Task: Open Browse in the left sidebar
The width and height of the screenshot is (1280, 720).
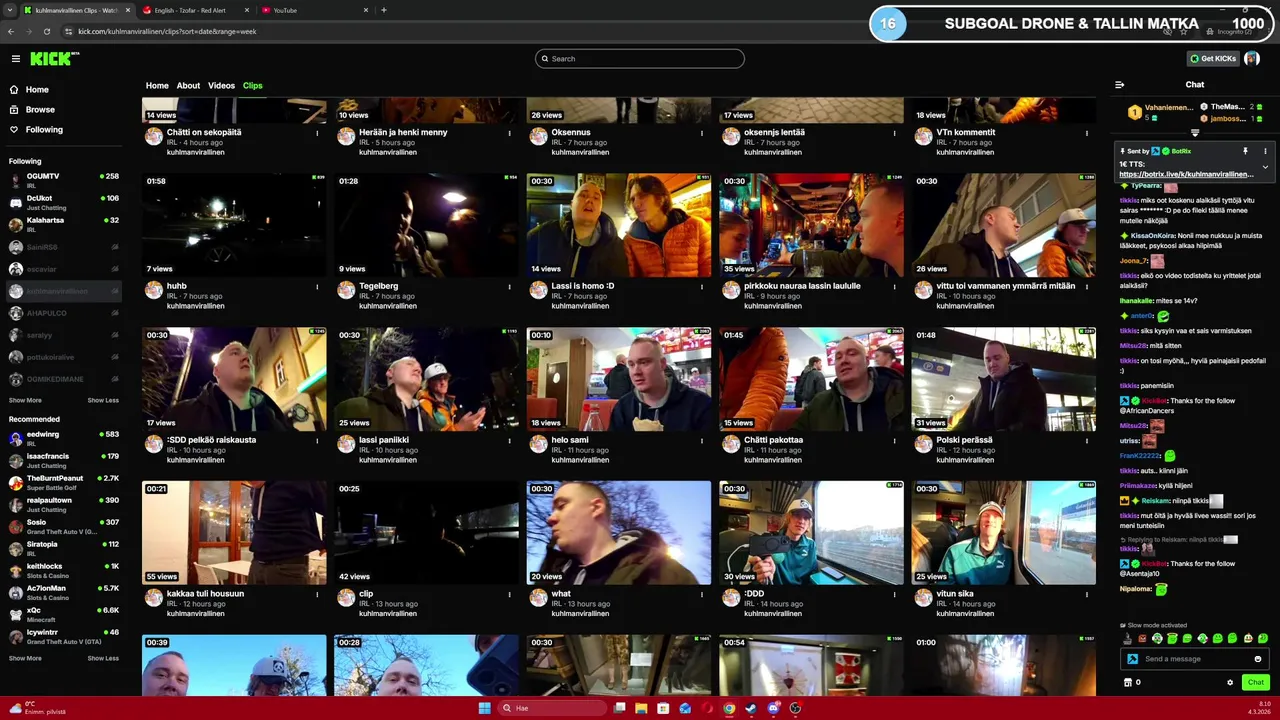Action: click(x=40, y=110)
